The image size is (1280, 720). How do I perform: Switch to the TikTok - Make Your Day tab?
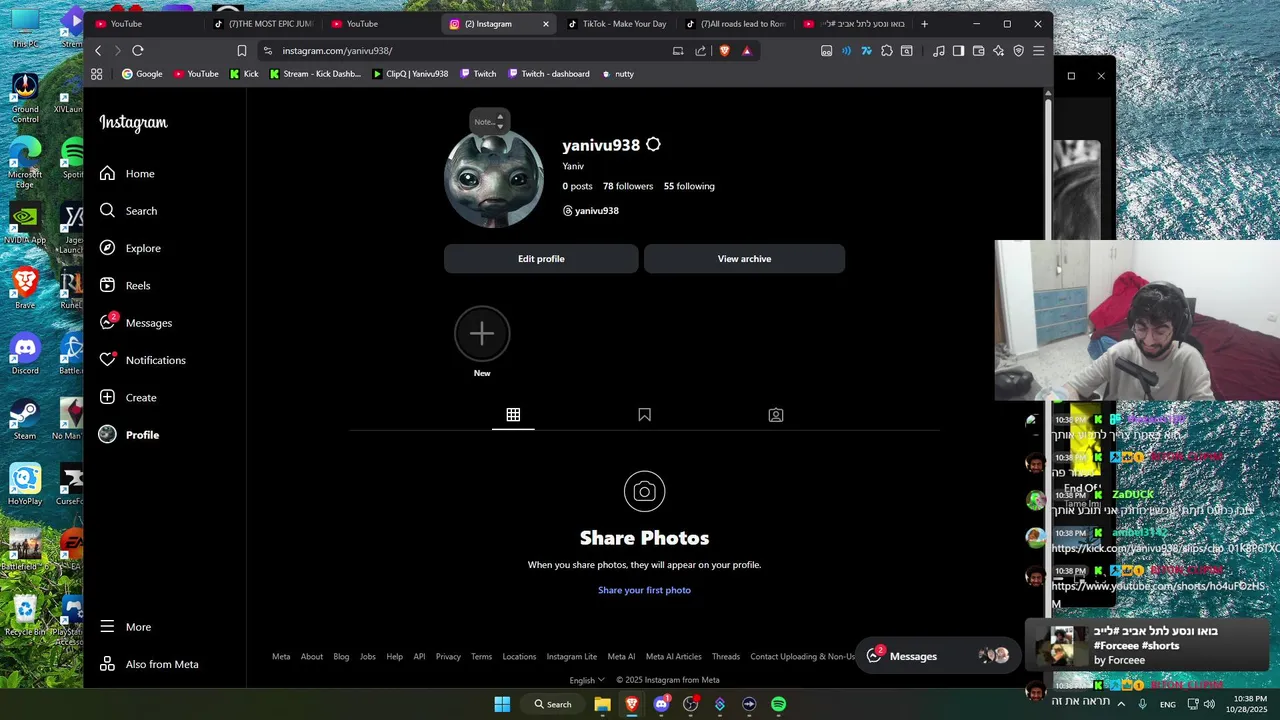pos(616,24)
